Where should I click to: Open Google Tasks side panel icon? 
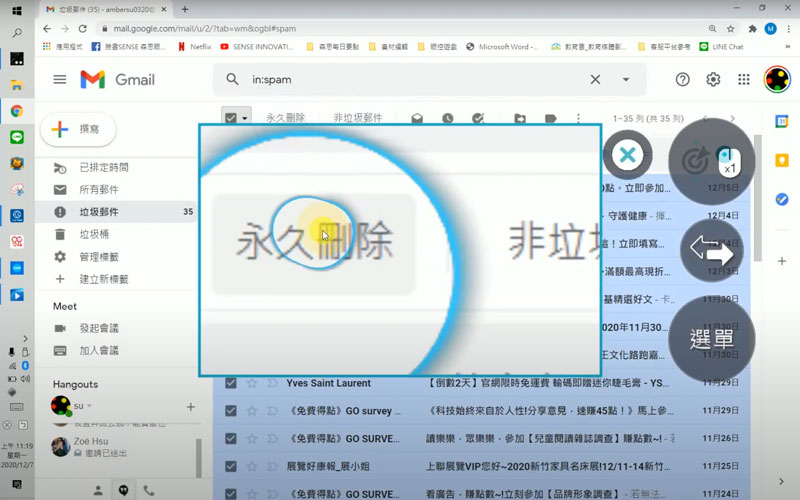pos(782,199)
